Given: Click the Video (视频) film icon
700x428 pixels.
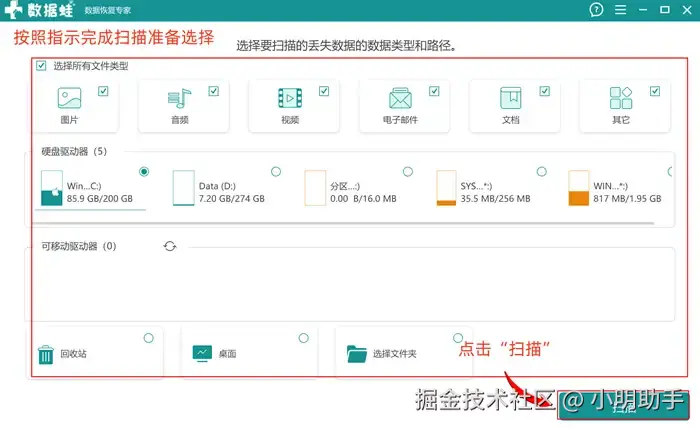Looking at the screenshot, I should [x=290, y=98].
